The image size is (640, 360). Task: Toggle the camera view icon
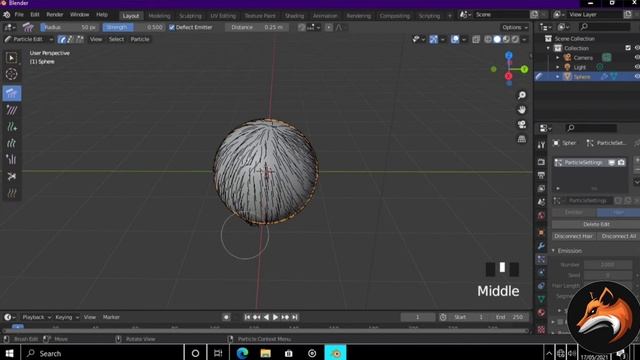coord(522,124)
